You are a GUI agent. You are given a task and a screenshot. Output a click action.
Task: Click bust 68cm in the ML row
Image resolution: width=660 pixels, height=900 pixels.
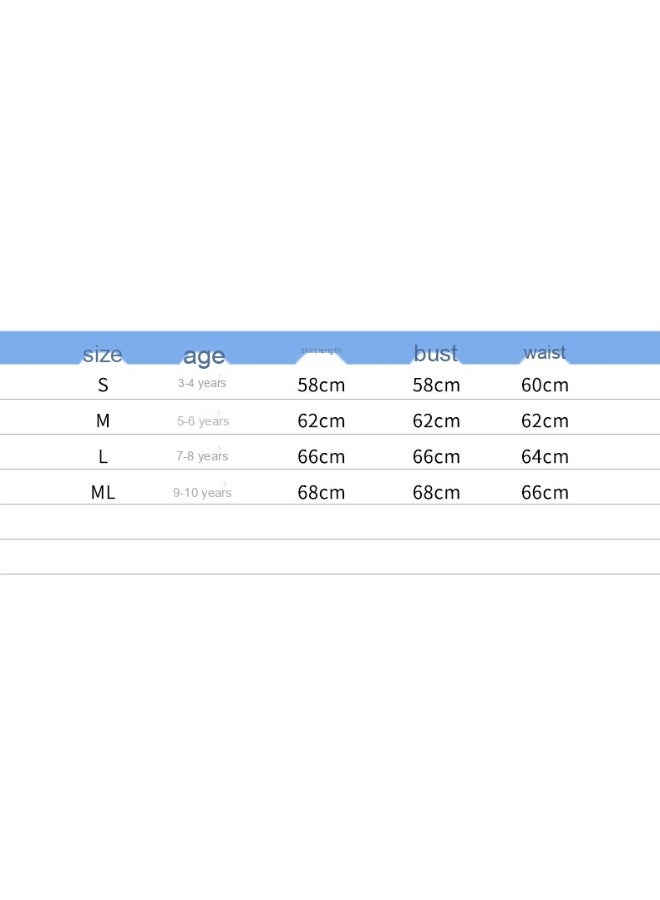[x=436, y=492]
